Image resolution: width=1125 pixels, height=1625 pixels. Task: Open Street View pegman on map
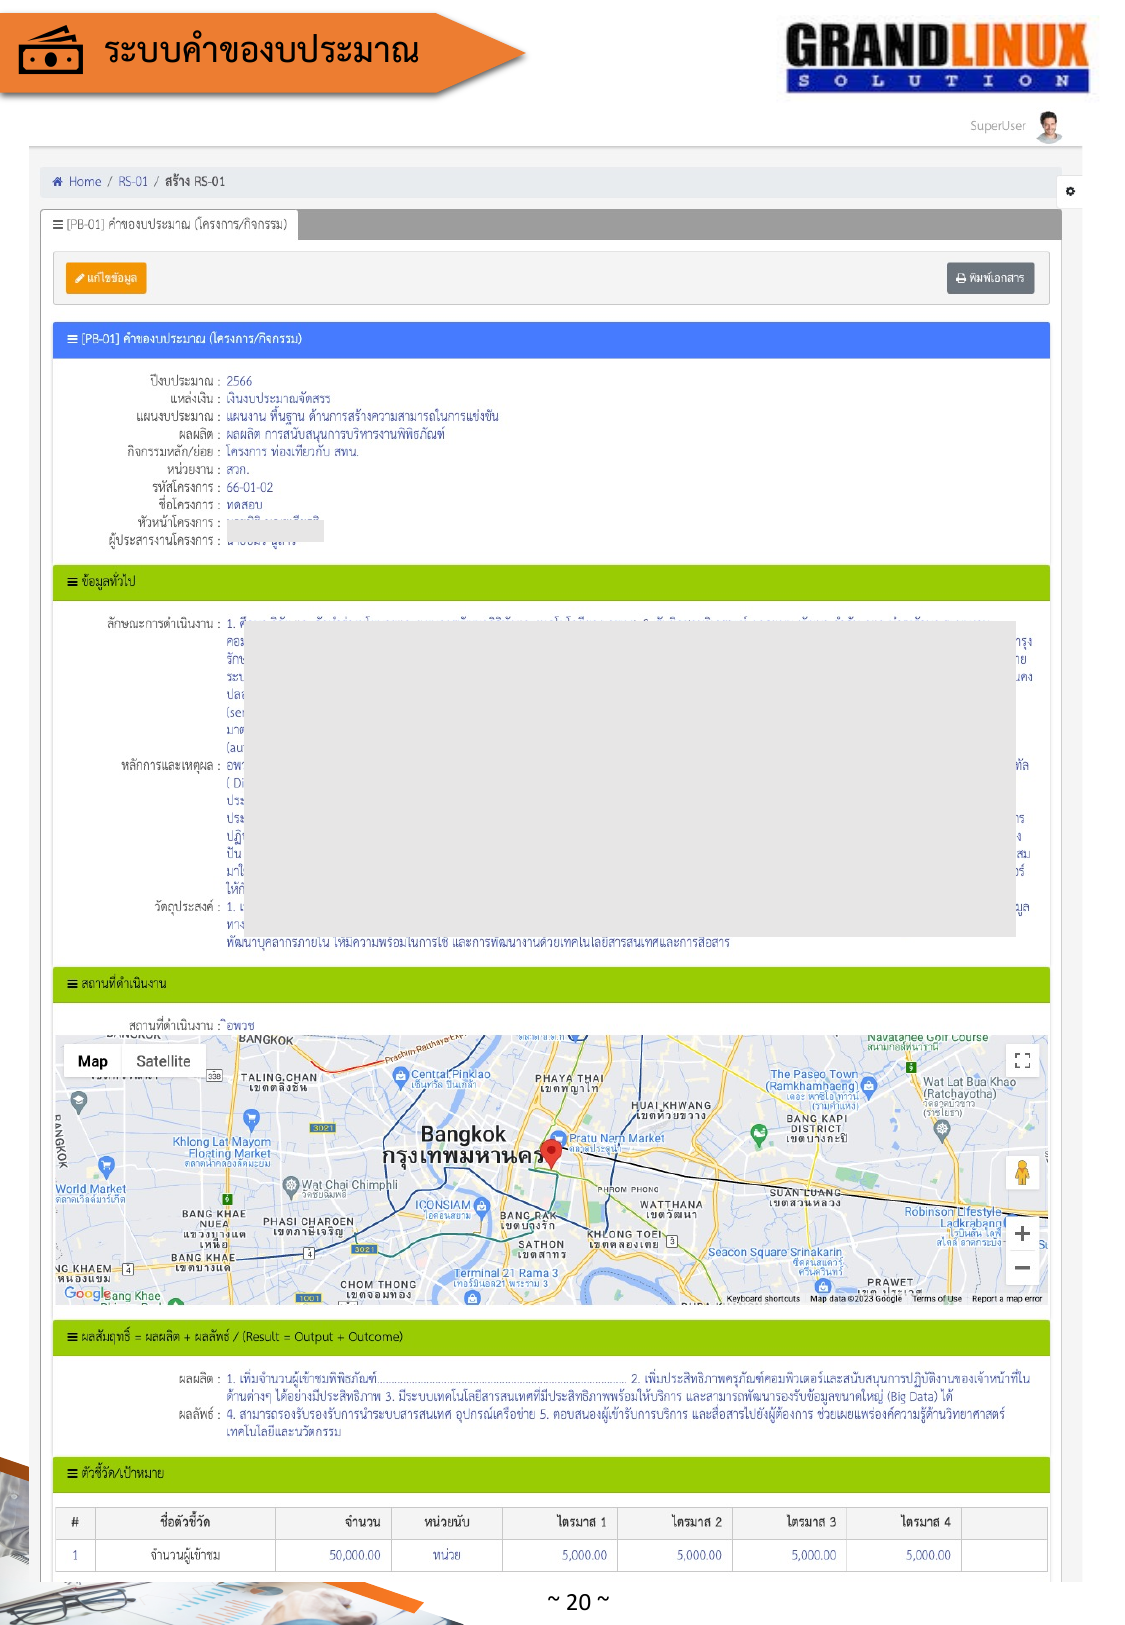click(x=1022, y=1172)
